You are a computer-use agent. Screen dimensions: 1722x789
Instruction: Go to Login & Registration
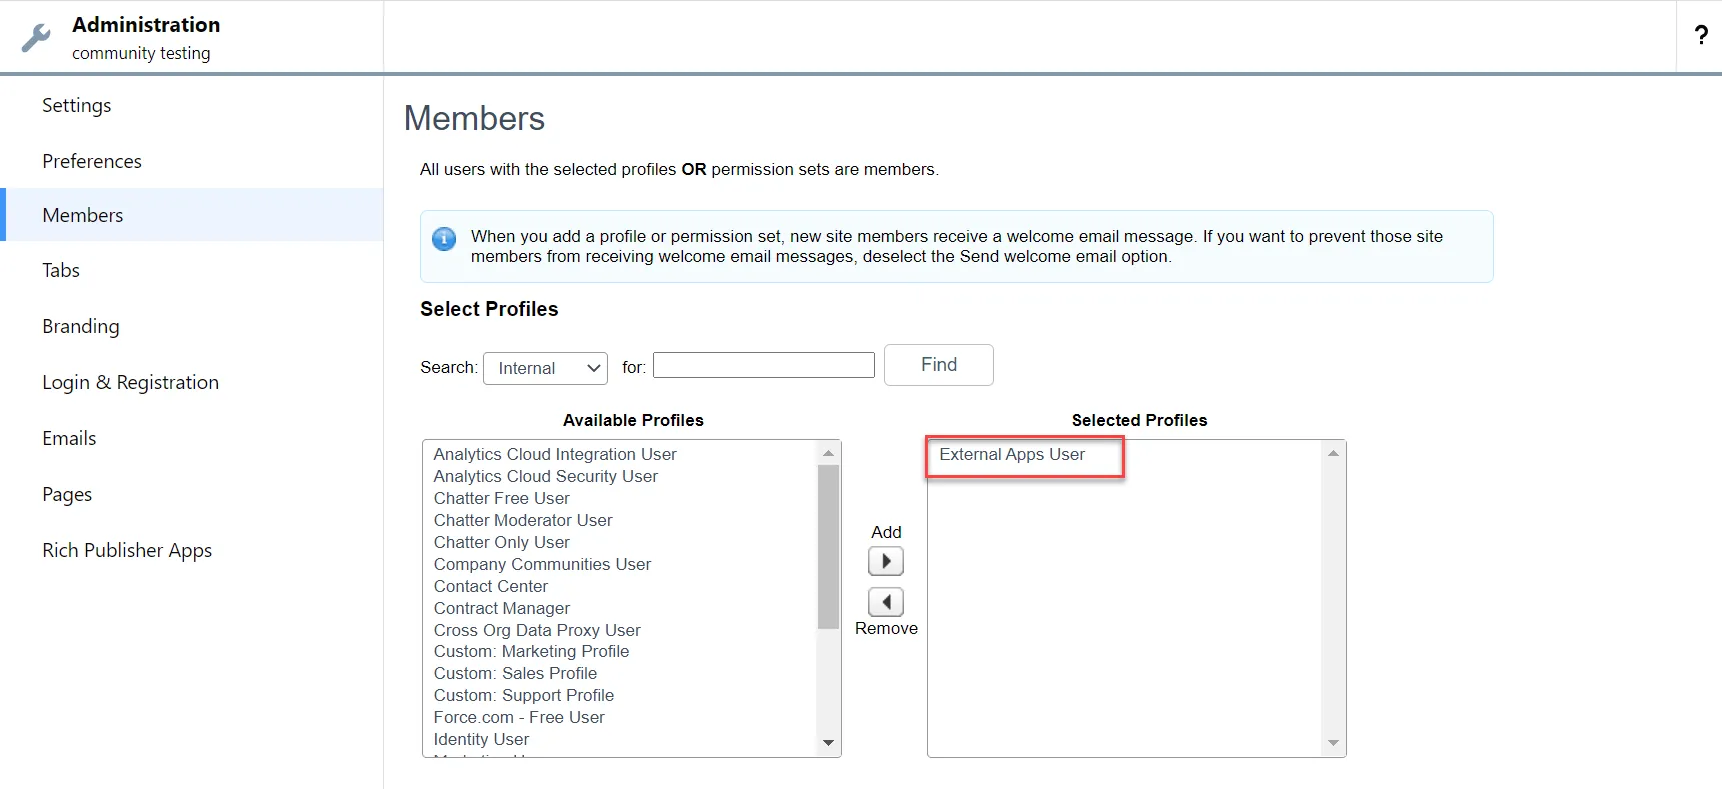pos(130,382)
